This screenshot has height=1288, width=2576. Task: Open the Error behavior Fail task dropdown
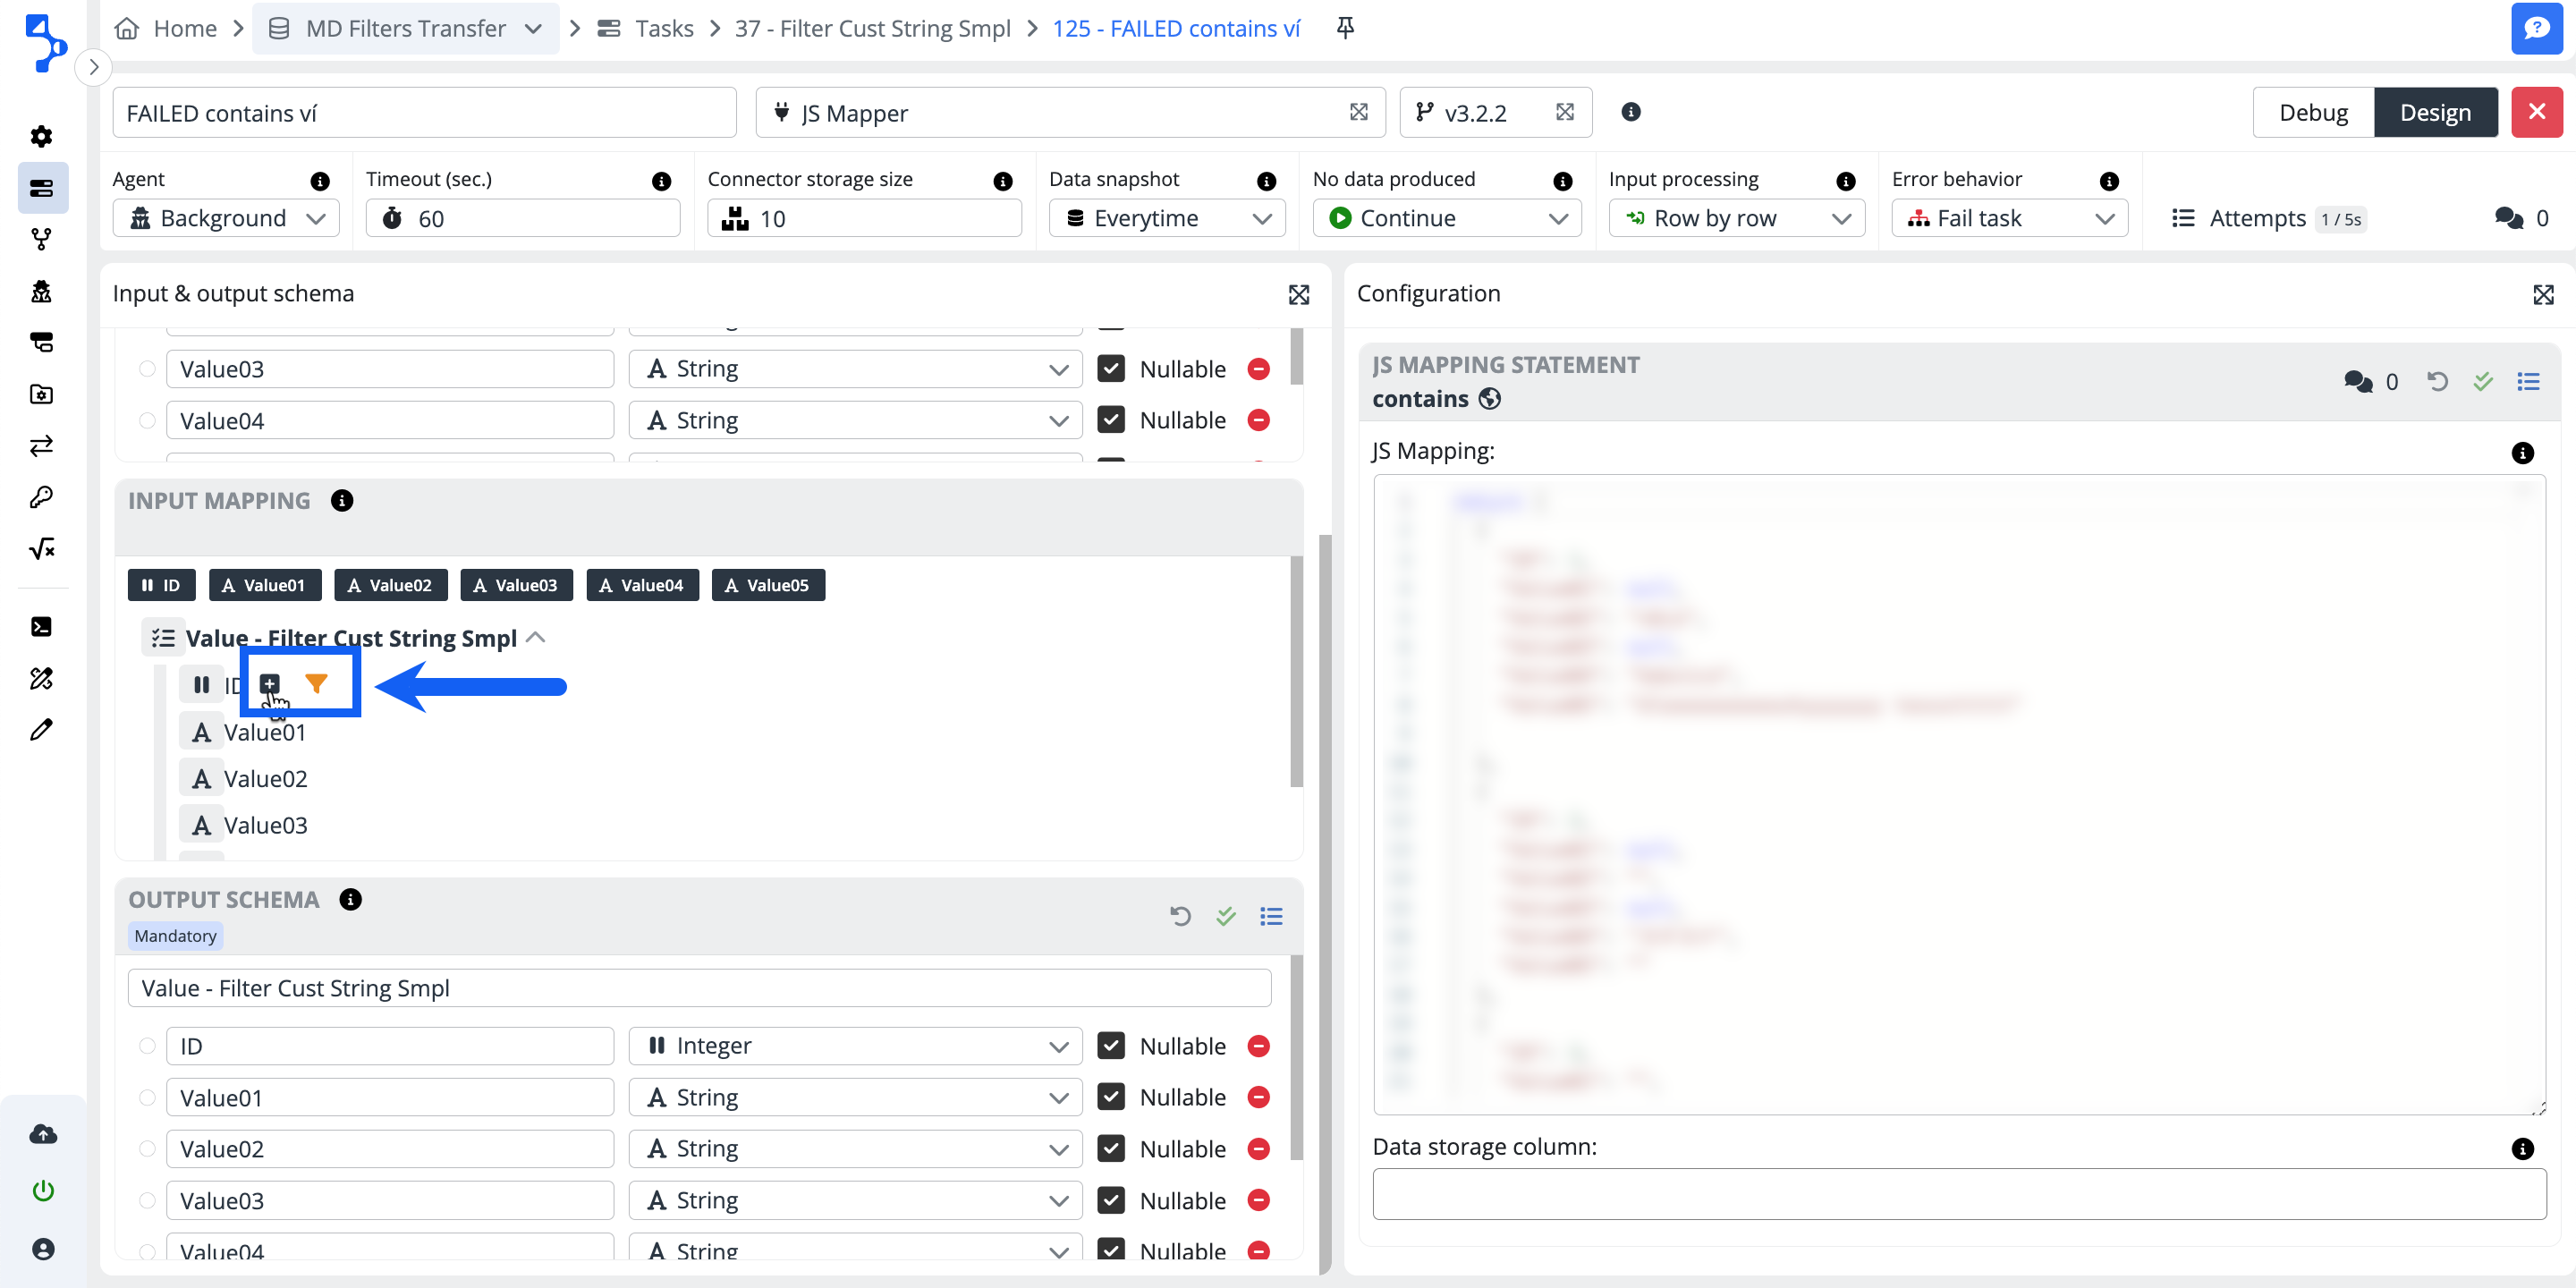pyautogui.click(x=2009, y=218)
